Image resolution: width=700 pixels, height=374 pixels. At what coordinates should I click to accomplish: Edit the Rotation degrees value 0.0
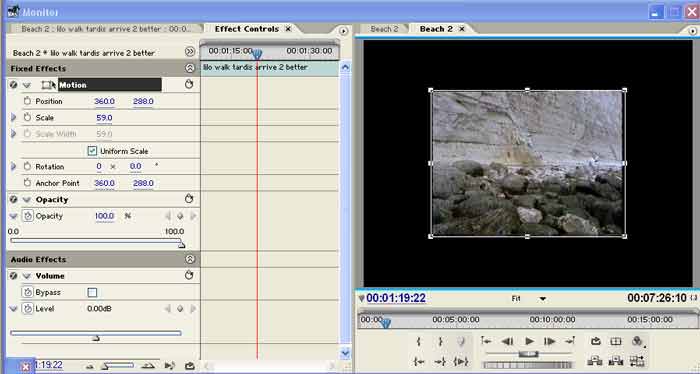135,166
